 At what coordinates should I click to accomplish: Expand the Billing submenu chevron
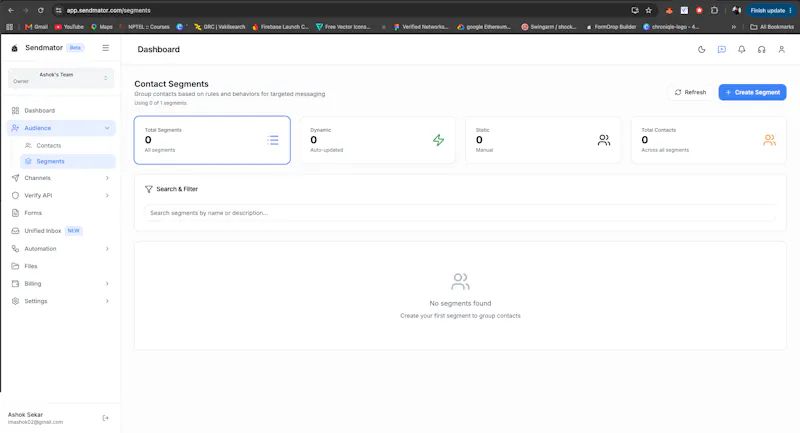pyautogui.click(x=107, y=284)
